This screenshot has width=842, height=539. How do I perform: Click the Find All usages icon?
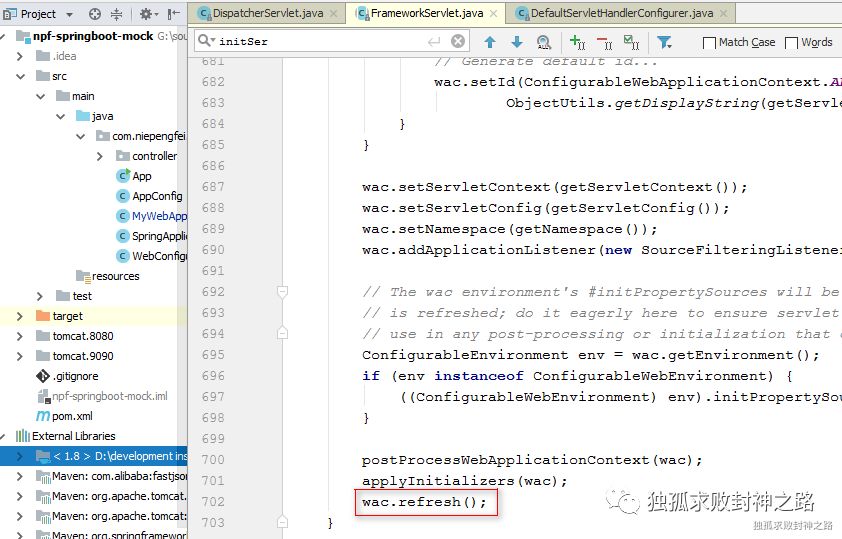coord(543,42)
